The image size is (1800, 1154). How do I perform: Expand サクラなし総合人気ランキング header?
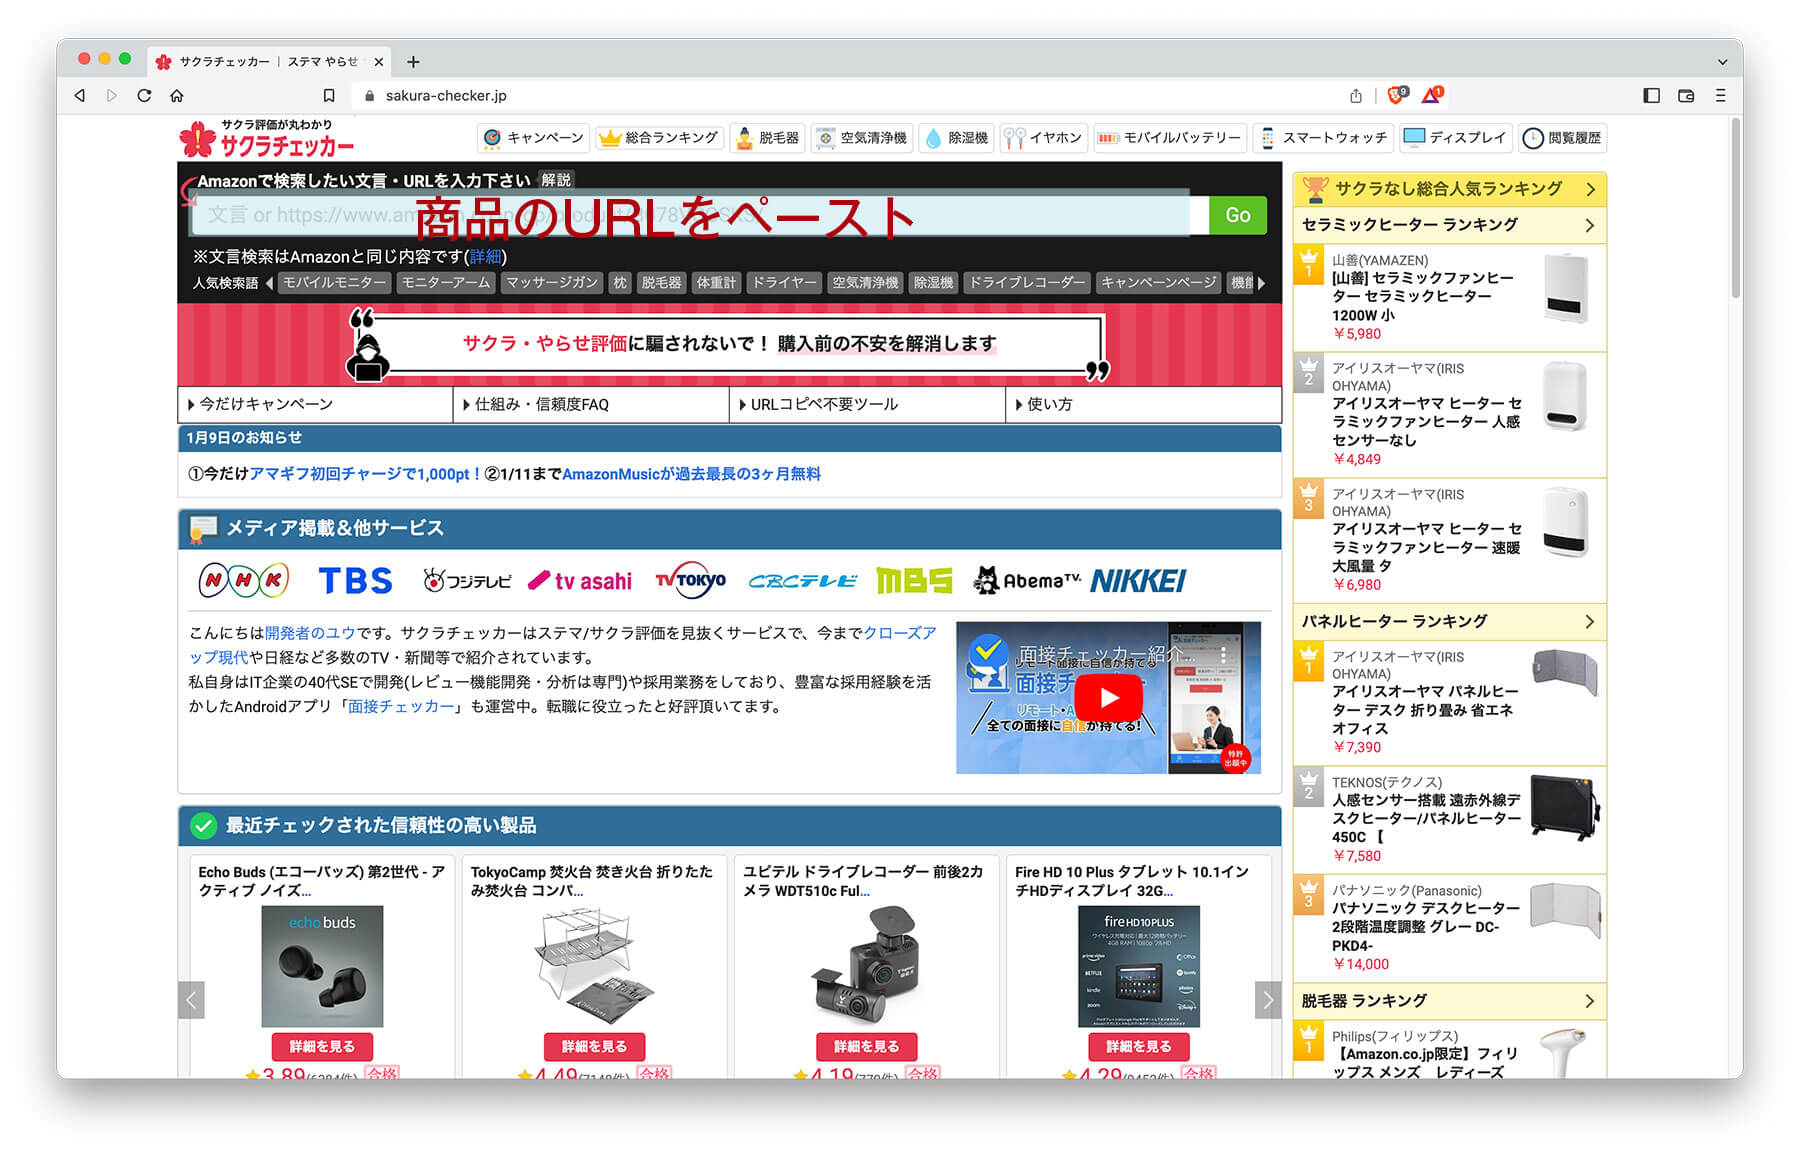tap(1449, 189)
